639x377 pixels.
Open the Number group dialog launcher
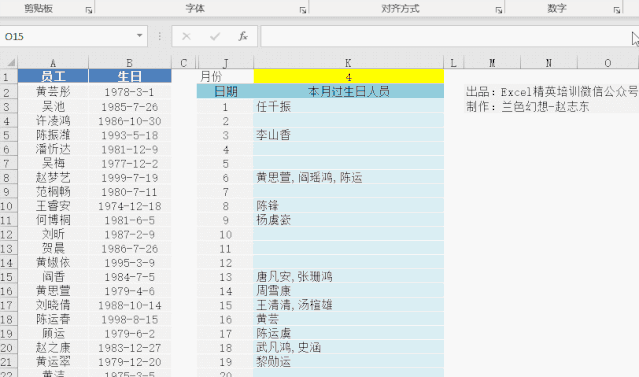617,10
